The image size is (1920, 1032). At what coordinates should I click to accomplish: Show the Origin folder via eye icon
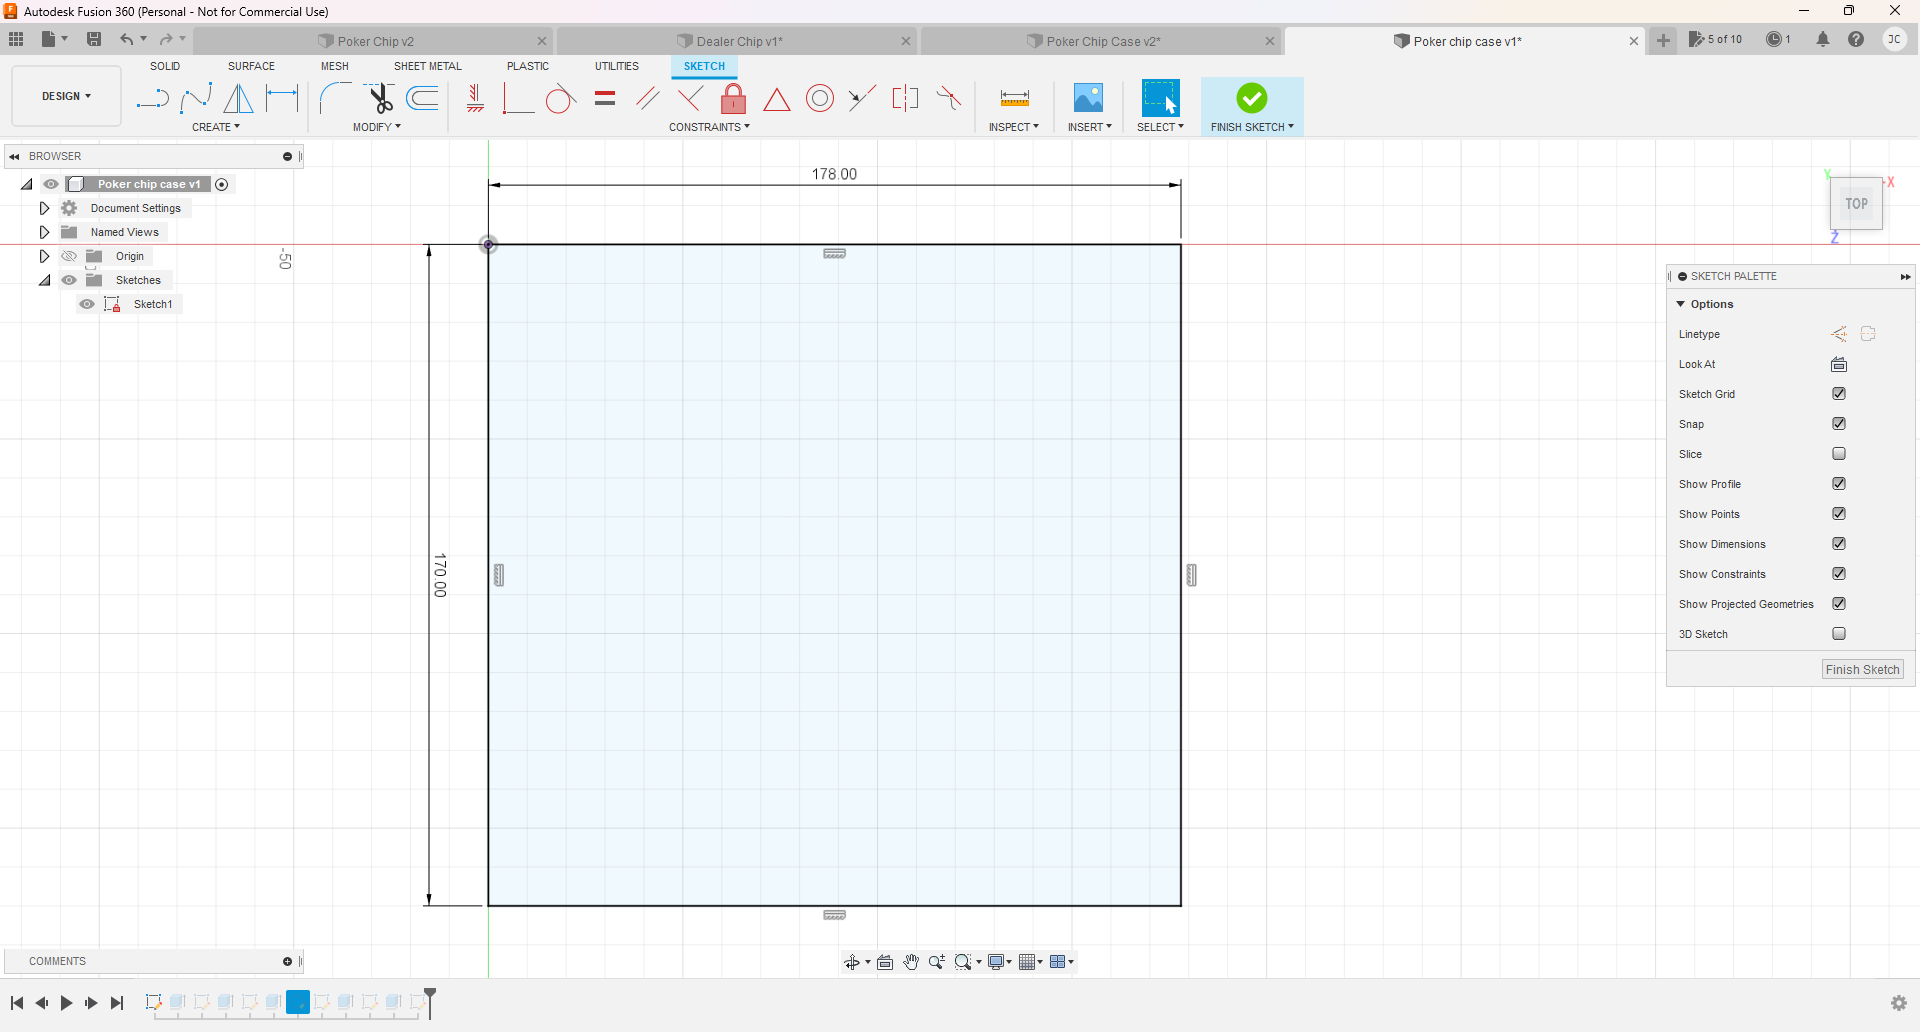(x=69, y=256)
